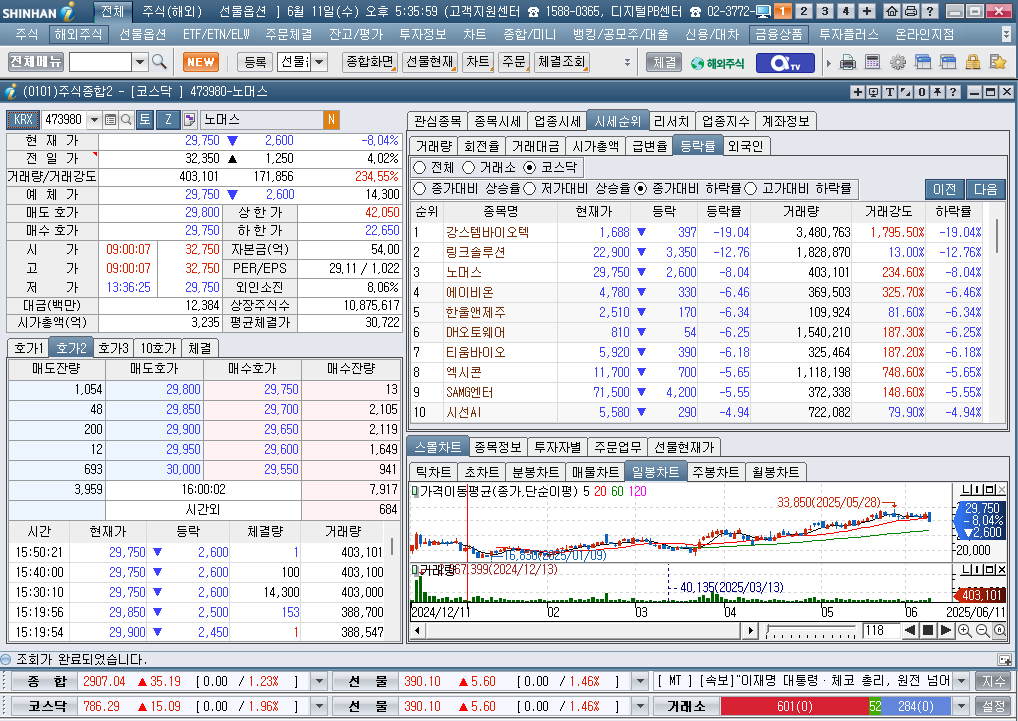The height and width of the screenshot is (721, 1018).
Task: Zoom out the daily chart
Action: [x=982, y=631]
